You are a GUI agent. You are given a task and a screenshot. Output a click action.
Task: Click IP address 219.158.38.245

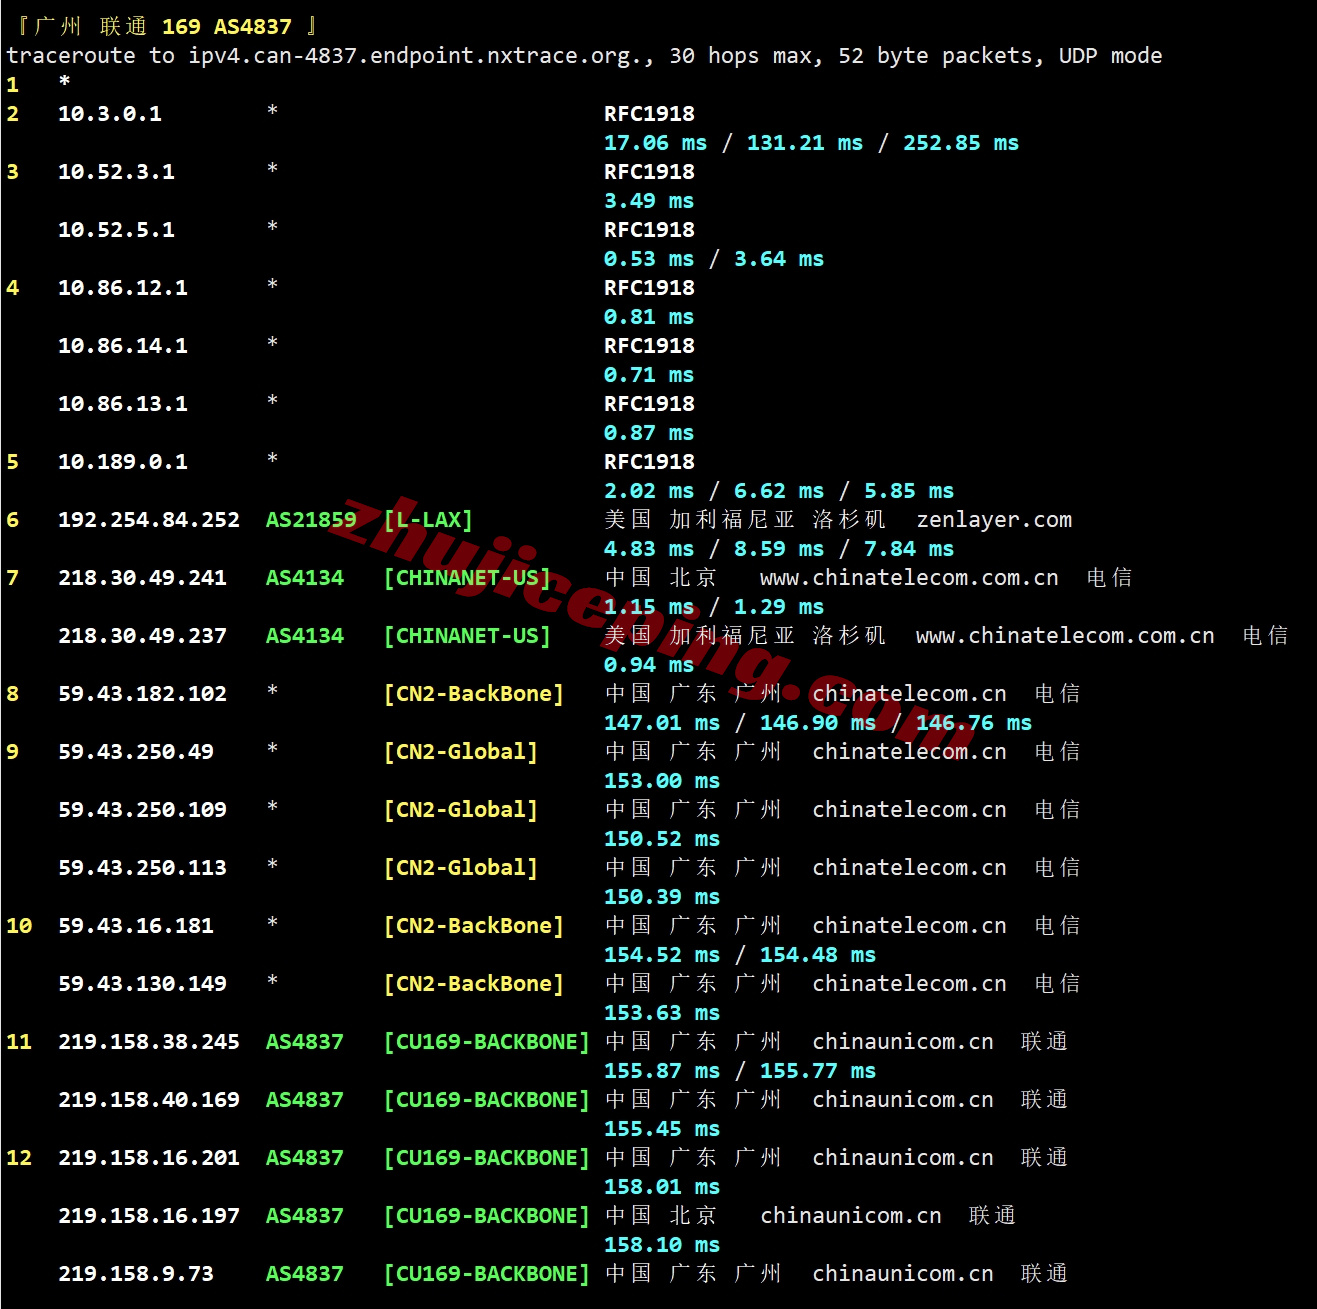(149, 1042)
